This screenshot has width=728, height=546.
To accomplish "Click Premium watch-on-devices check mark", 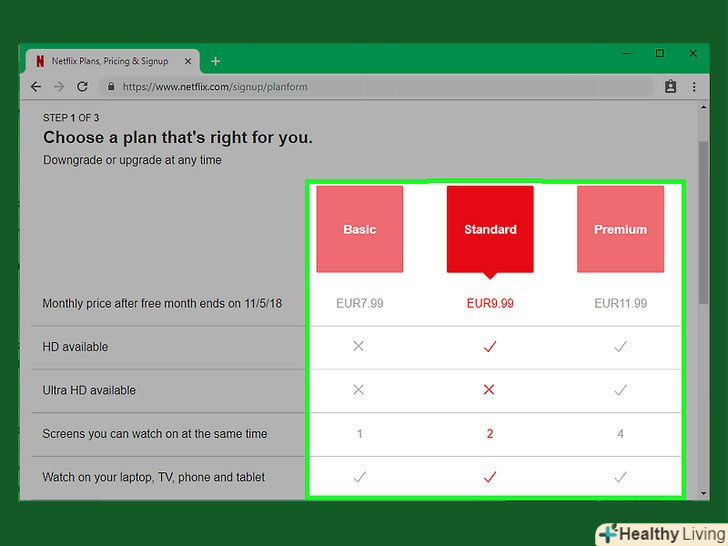I will pyautogui.click(x=620, y=477).
